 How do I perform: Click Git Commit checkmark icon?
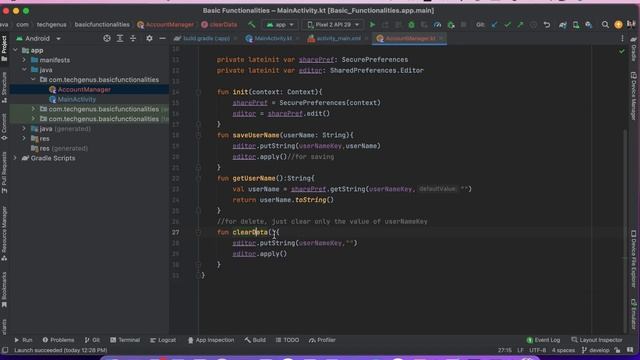(507, 25)
